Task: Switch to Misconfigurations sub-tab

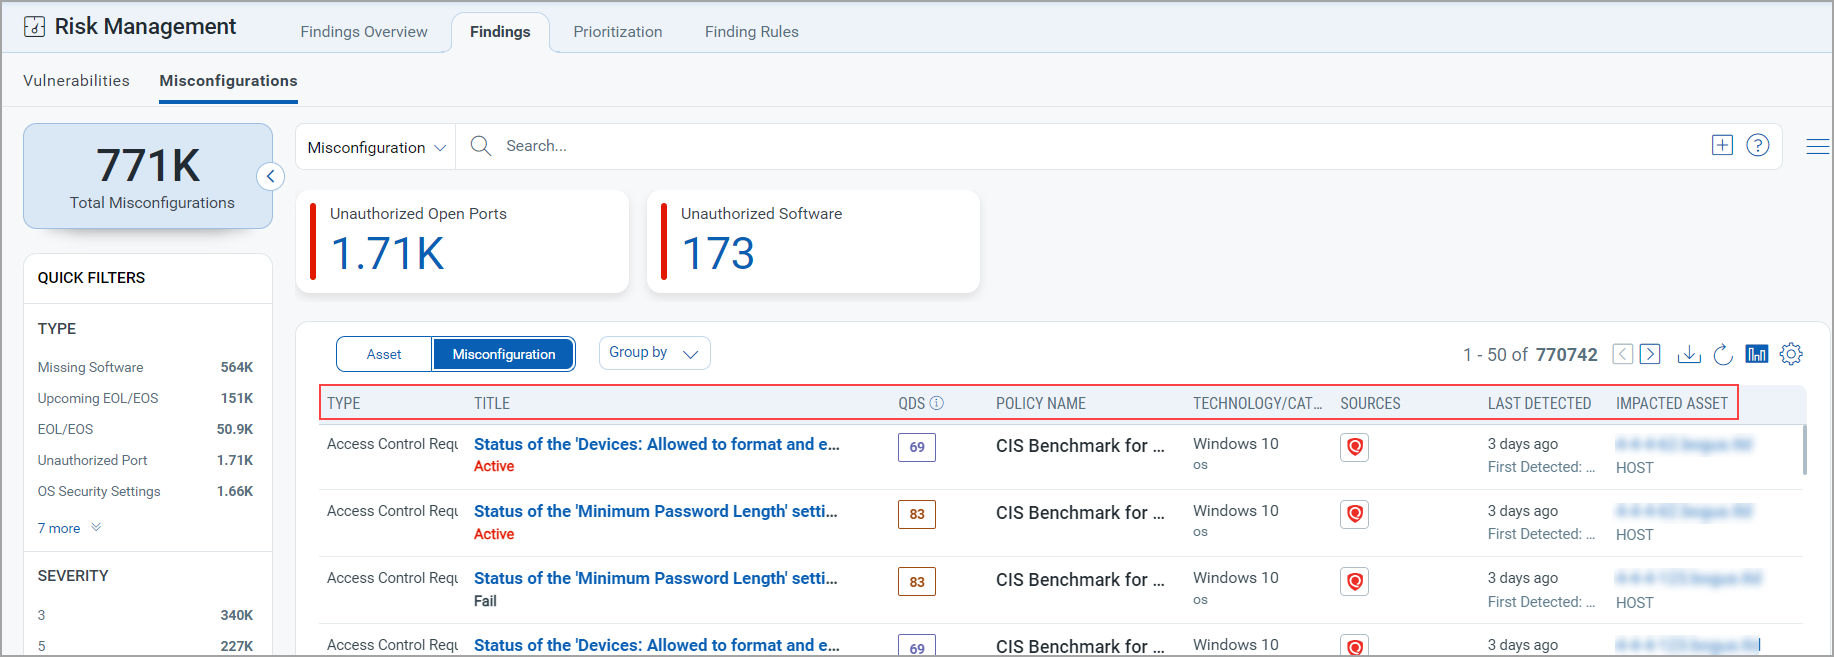Action: click(228, 81)
